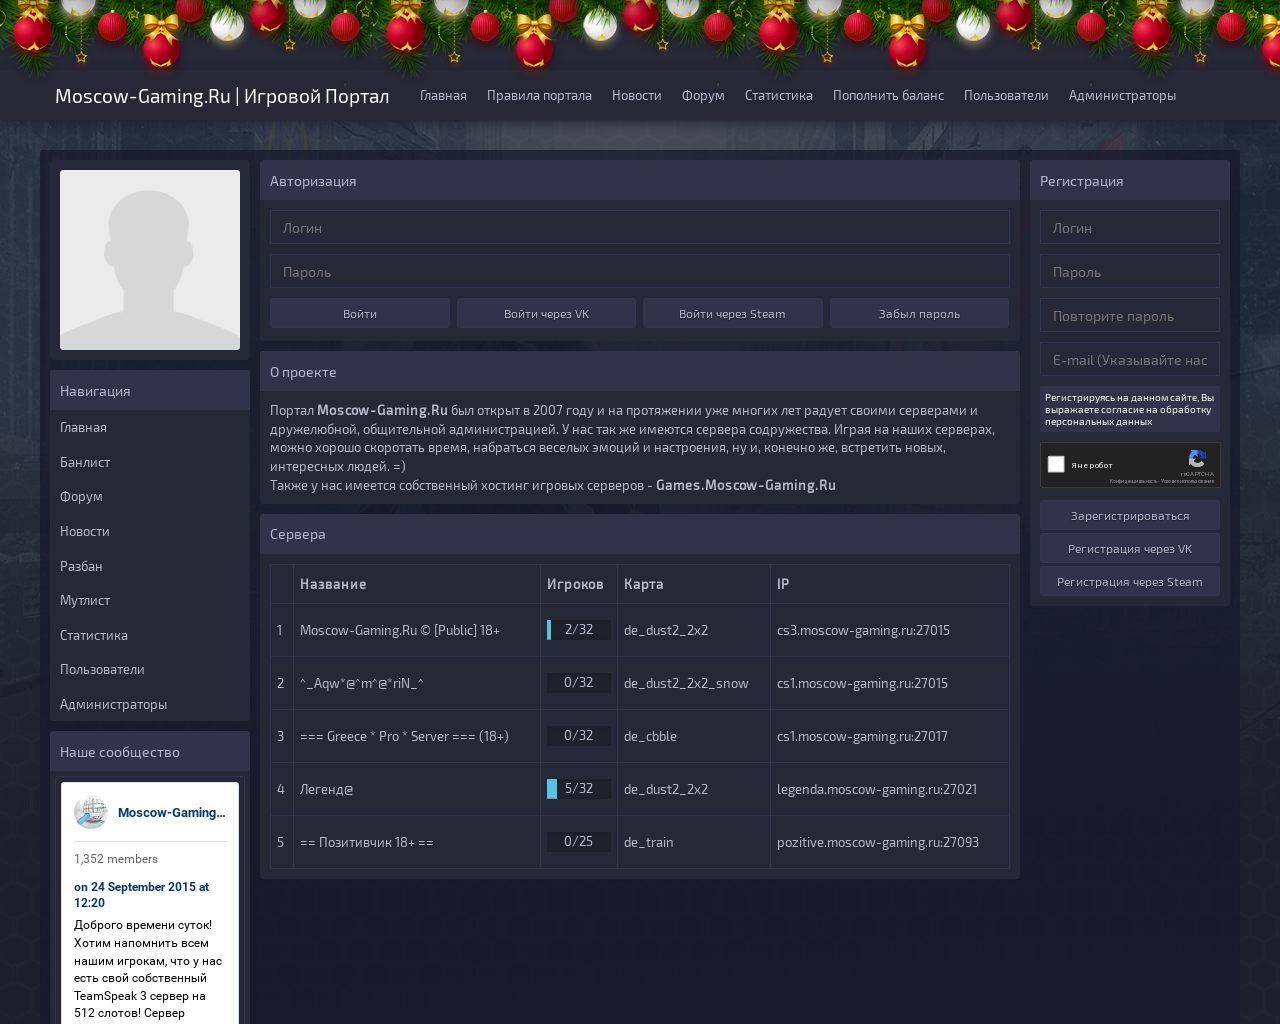Select server '^_Aqw*@^m^@*riN_^'
1280x1024 pixels.
point(362,683)
